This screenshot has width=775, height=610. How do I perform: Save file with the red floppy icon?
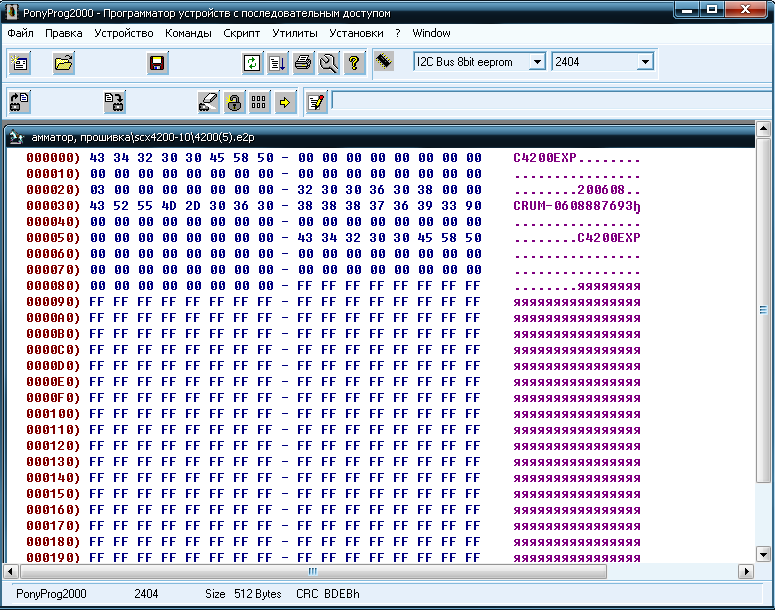157,63
